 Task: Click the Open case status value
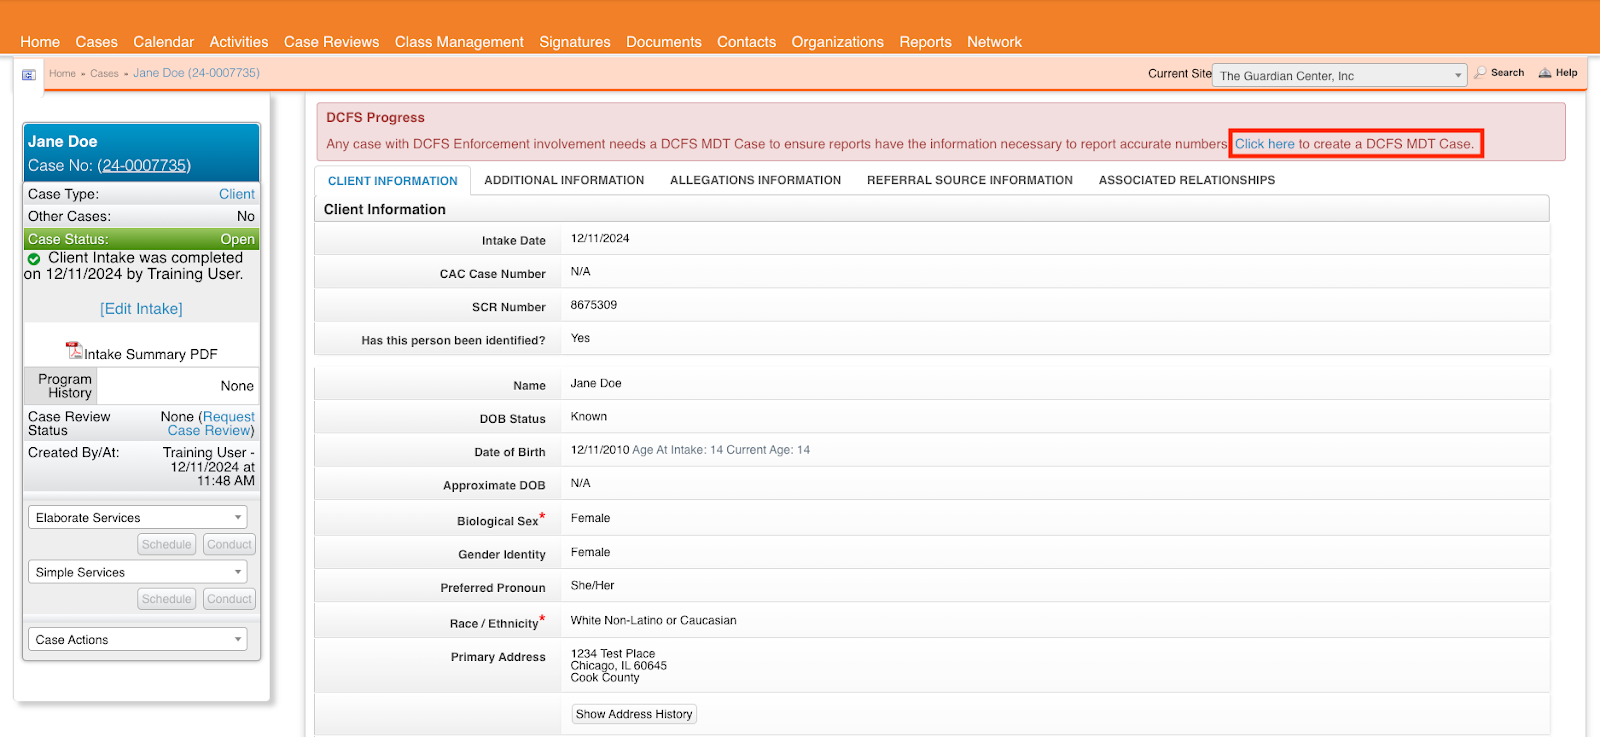coord(237,239)
